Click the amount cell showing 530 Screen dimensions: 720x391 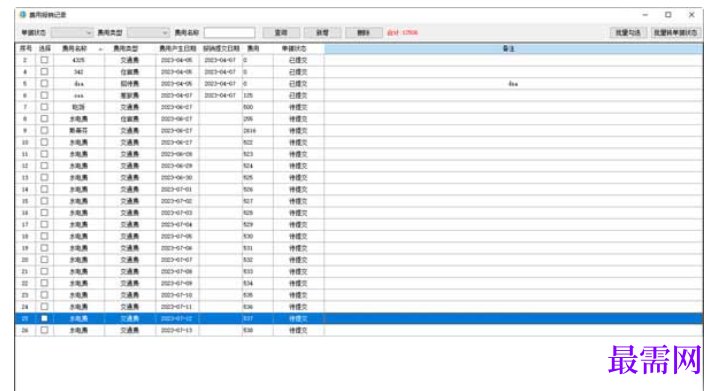[258, 236]
